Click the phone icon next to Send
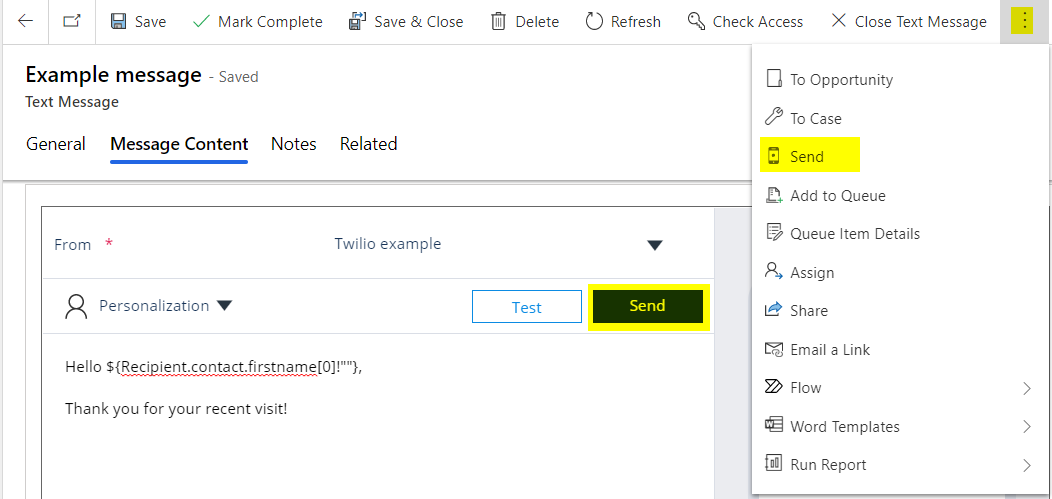Screen dimensions: 1052x499 point(774,156)
